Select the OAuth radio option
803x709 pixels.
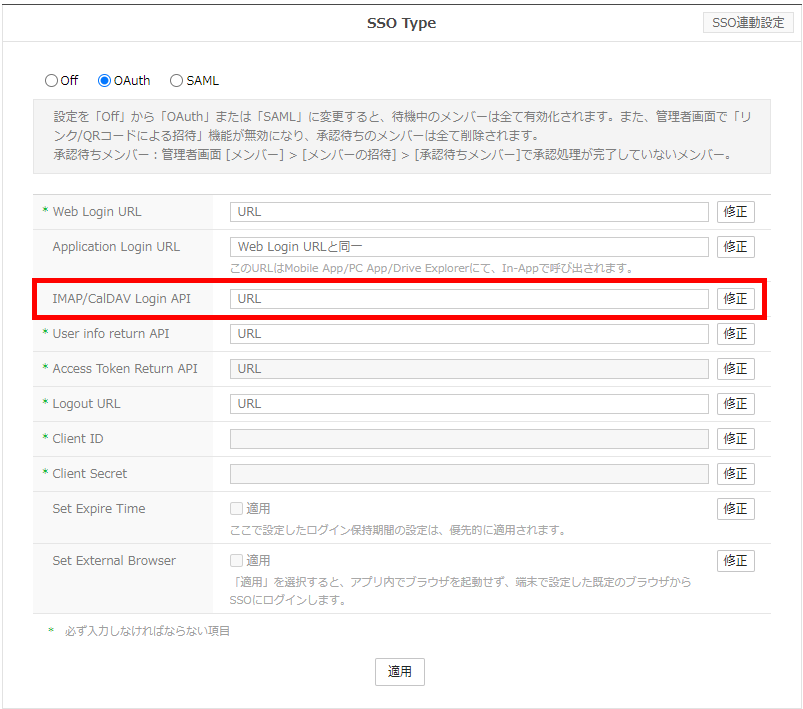coord(105,81)
